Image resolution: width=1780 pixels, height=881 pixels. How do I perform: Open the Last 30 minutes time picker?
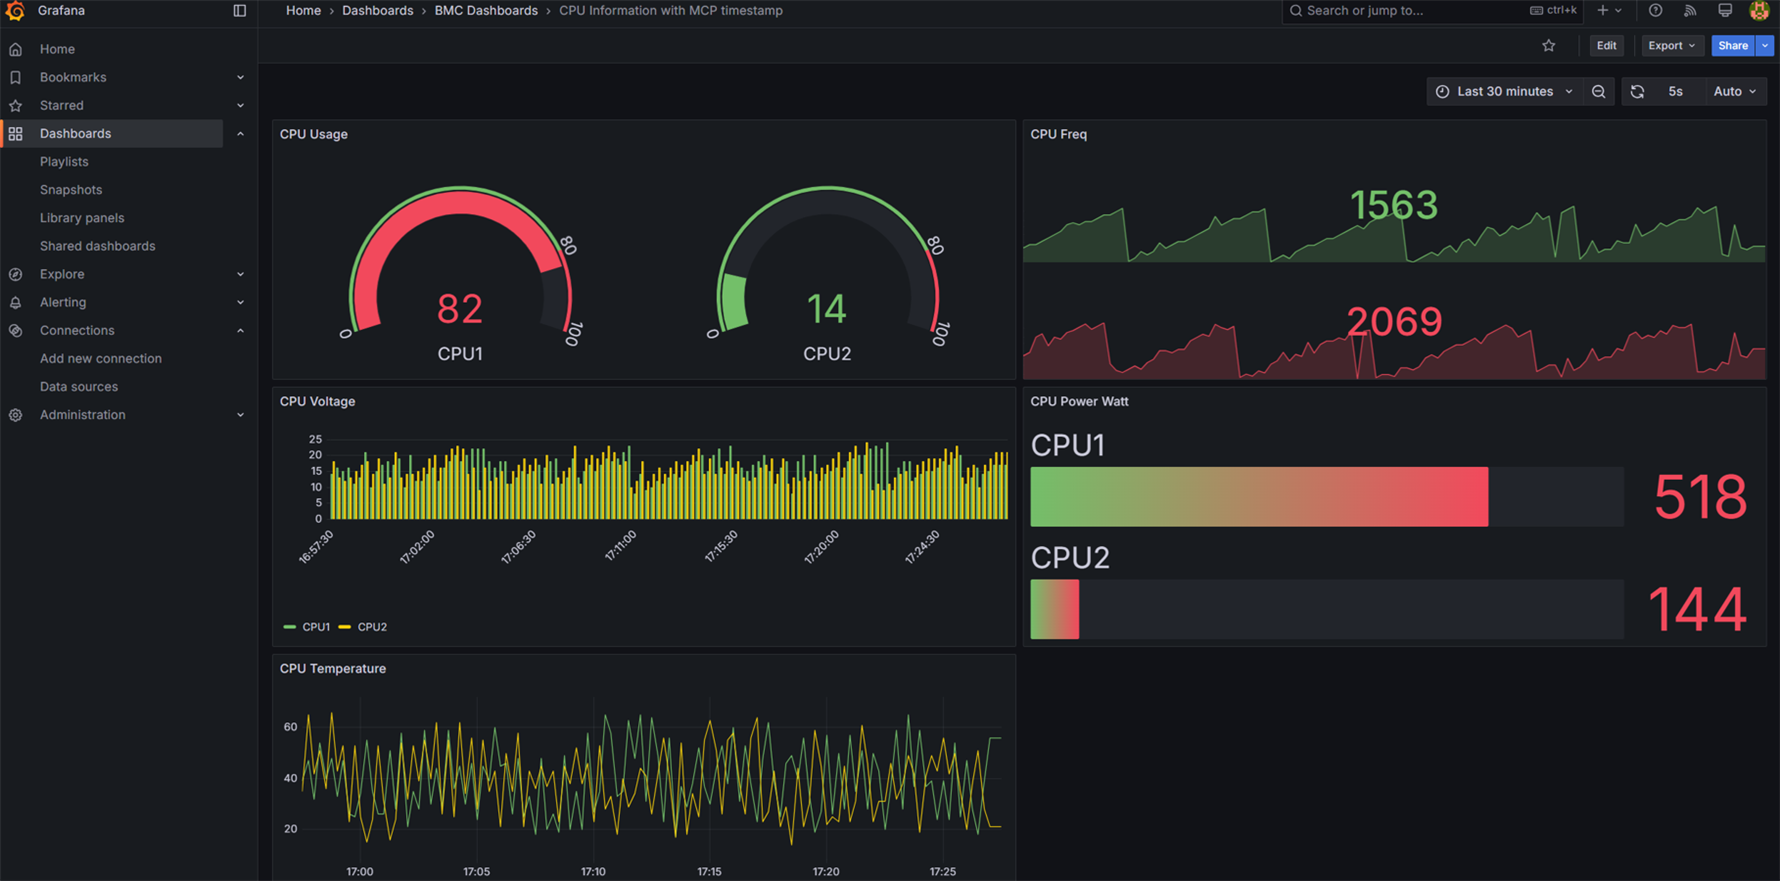pos(1503,92)
